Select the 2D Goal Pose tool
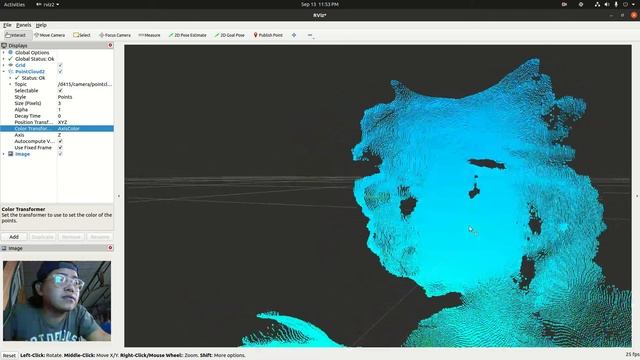The height and width of the screenshot is (360, 640). 230,35
